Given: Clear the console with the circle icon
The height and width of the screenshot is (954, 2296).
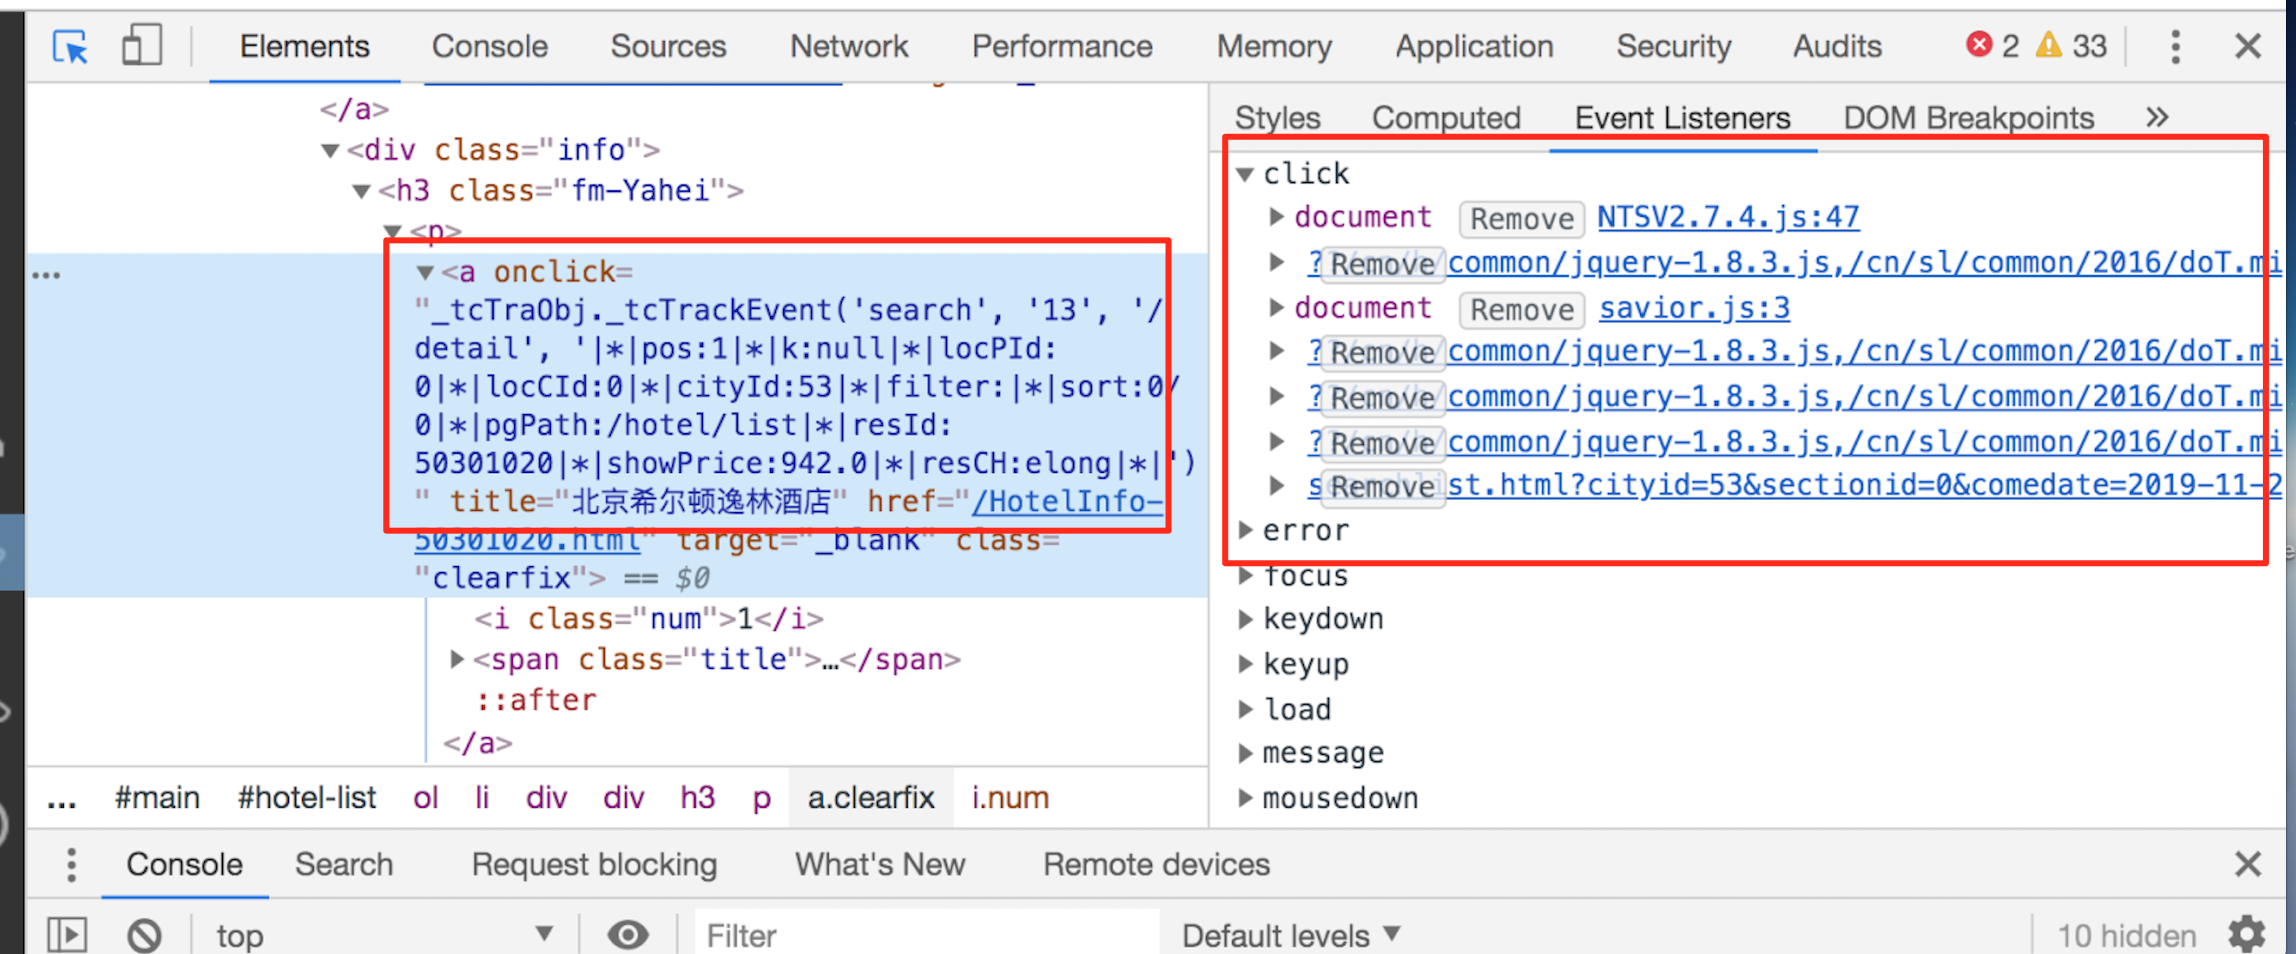Looking at the screenshot, I should (145, 933).
